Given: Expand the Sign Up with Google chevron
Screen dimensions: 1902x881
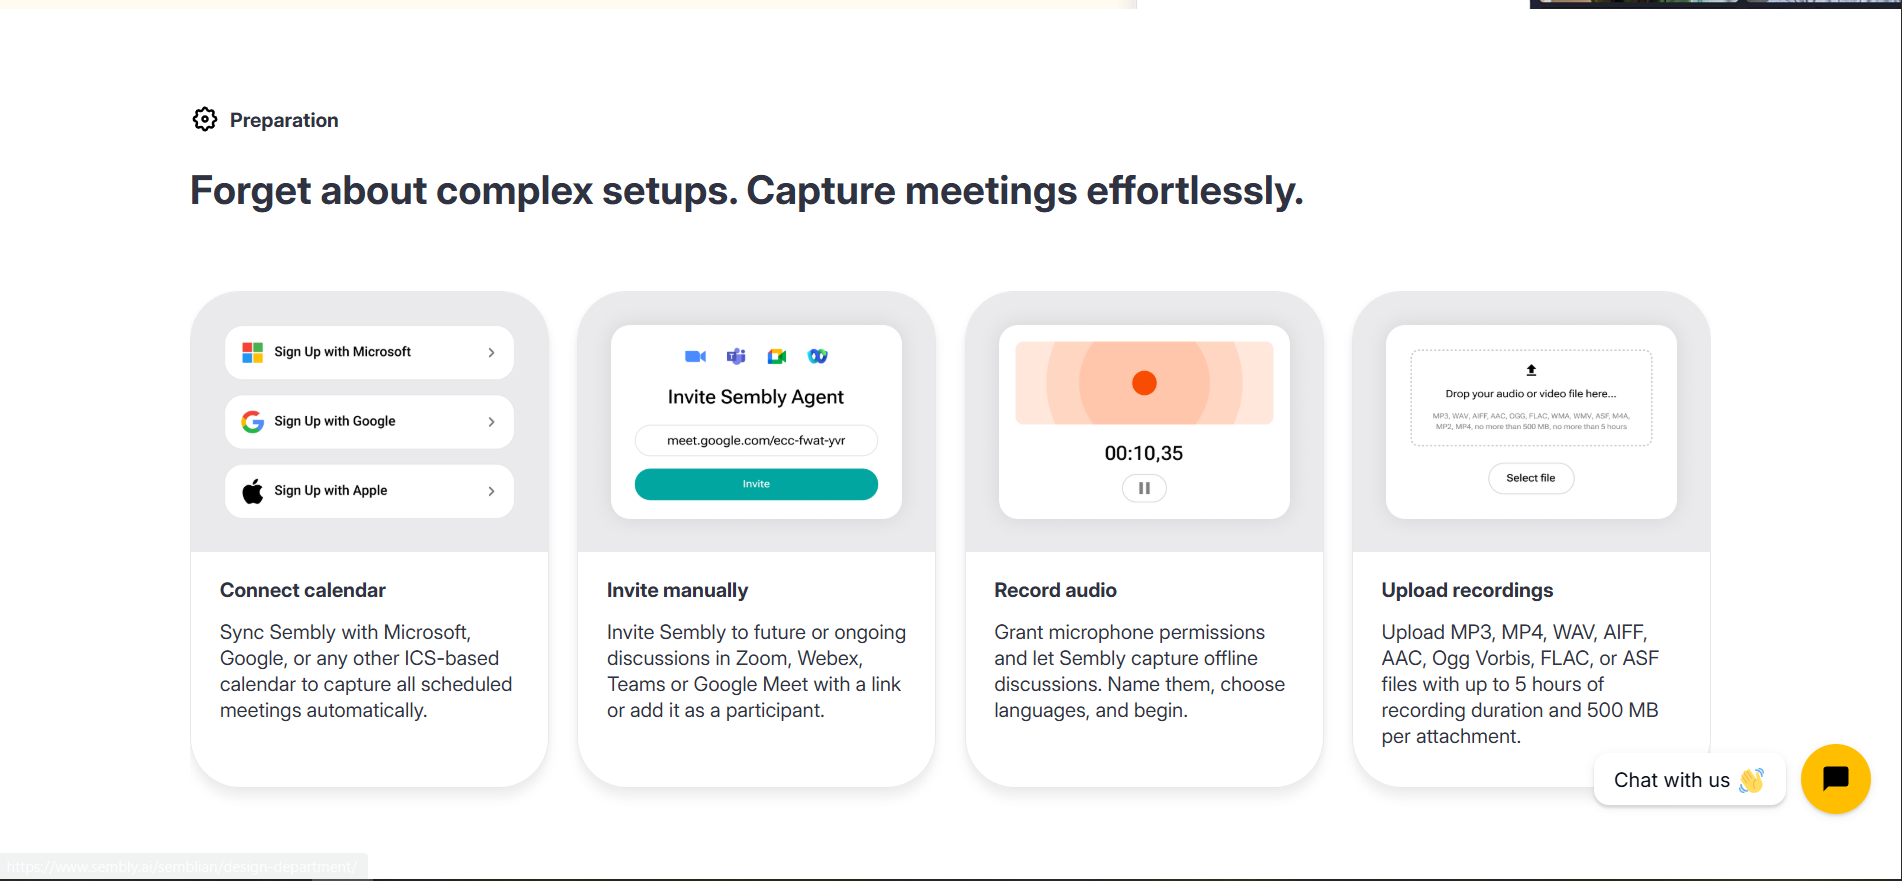Looking at the screenshot, I should 490,421.
